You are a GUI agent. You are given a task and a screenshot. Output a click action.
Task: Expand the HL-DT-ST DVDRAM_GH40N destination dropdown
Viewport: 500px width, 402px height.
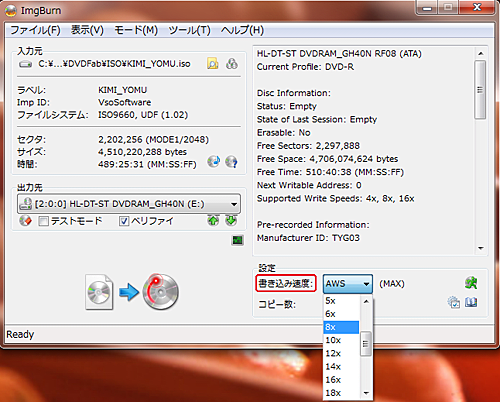point(129,204)
